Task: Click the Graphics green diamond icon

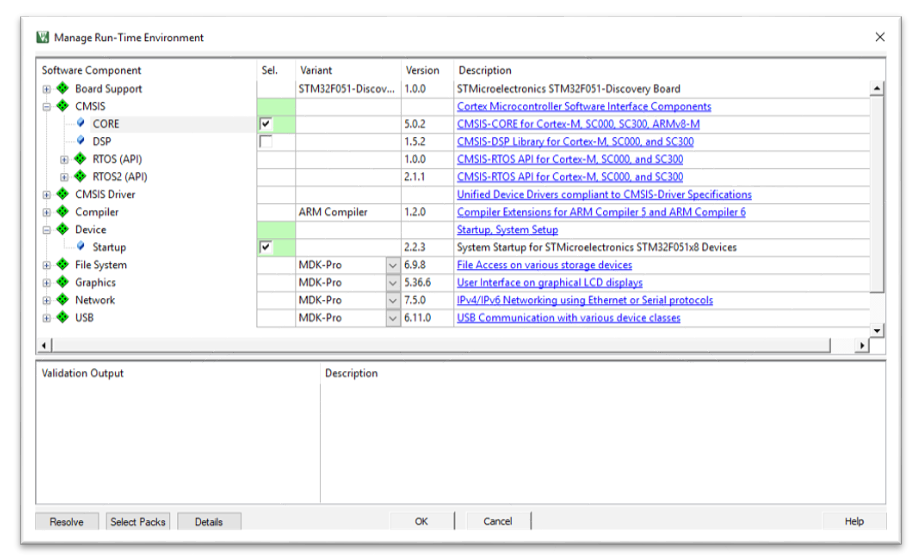Action: (63, 282)
